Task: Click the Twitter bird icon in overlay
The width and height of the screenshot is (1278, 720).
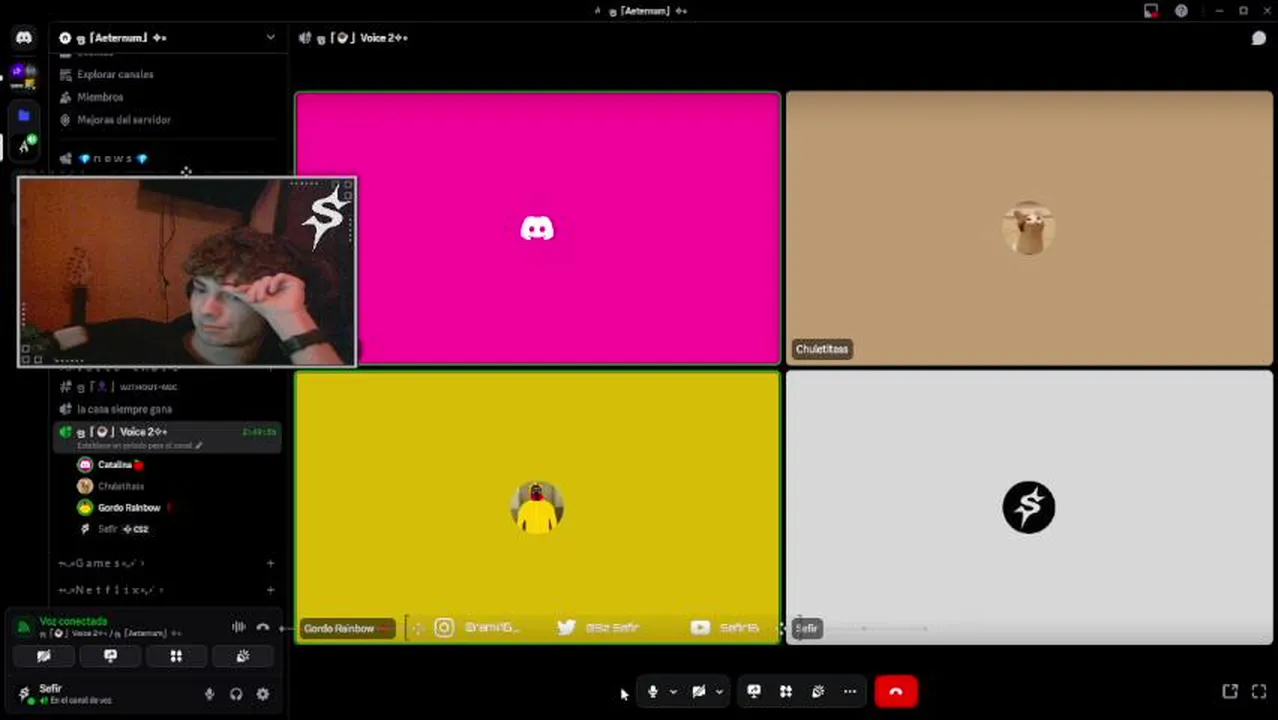Action: [x=566, y=627]
